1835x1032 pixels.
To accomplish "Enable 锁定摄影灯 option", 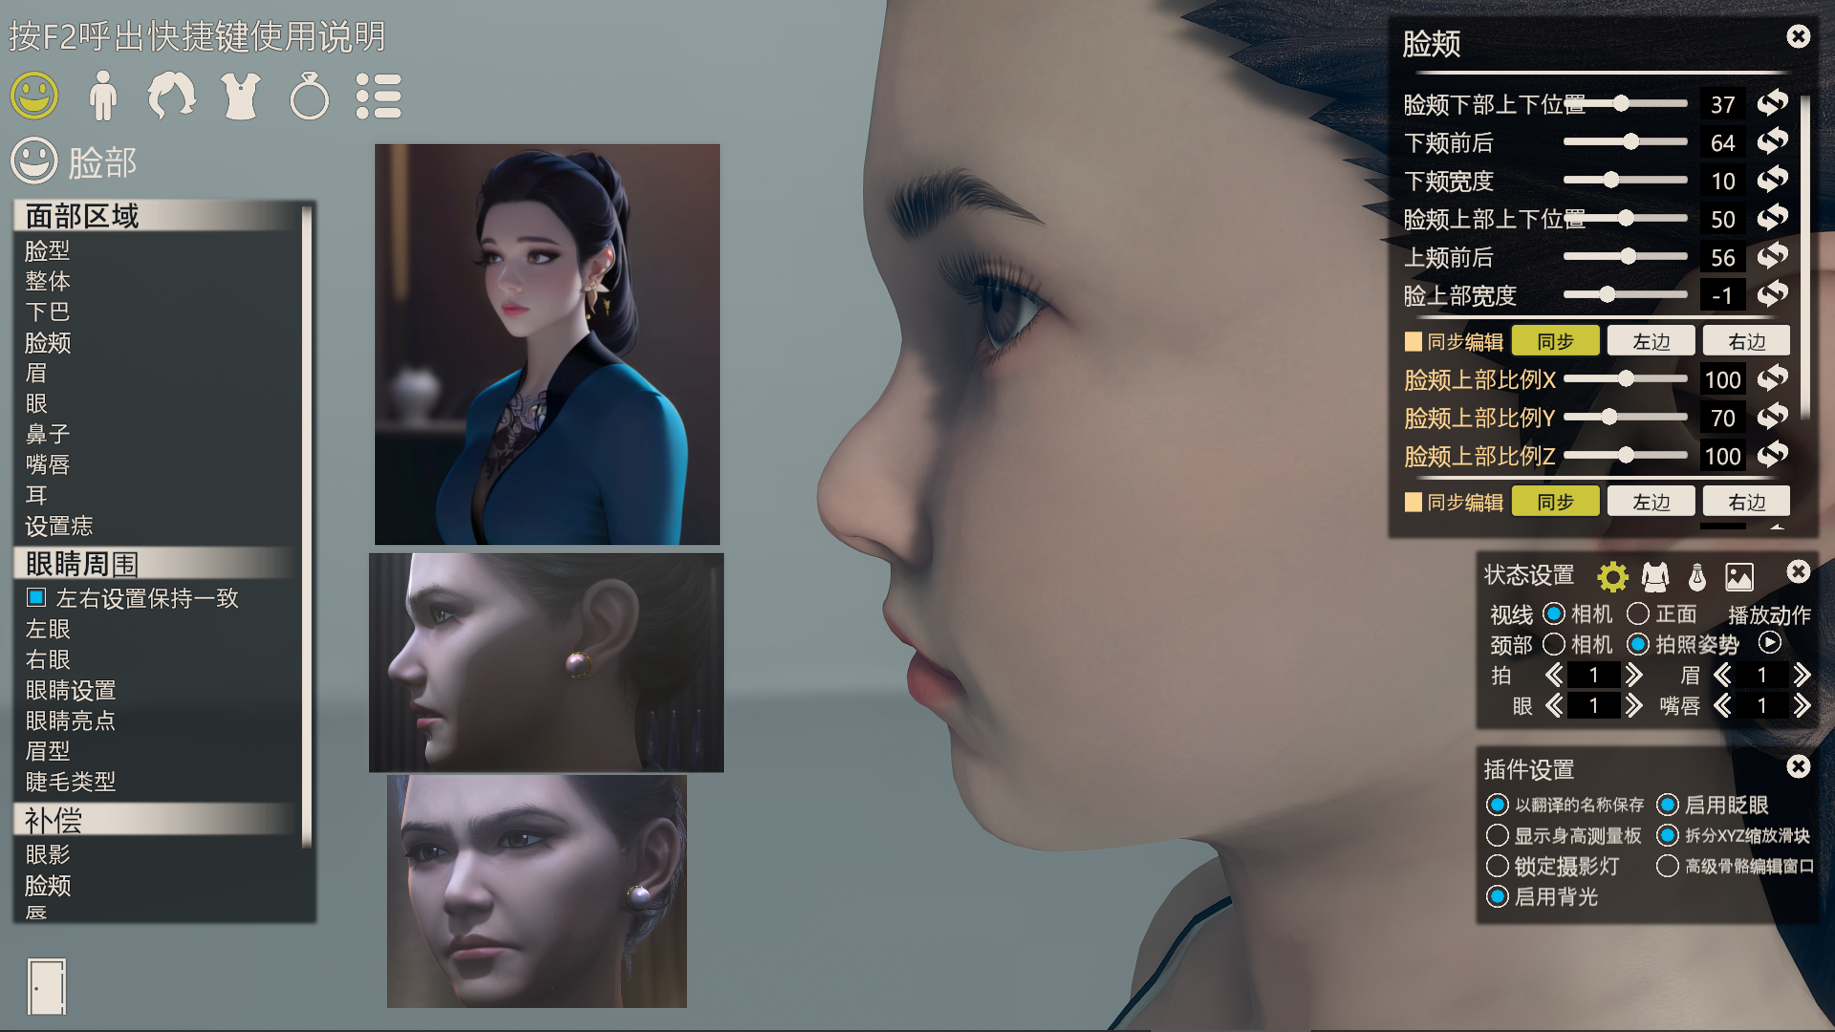I will click(x=1497, y=866).
